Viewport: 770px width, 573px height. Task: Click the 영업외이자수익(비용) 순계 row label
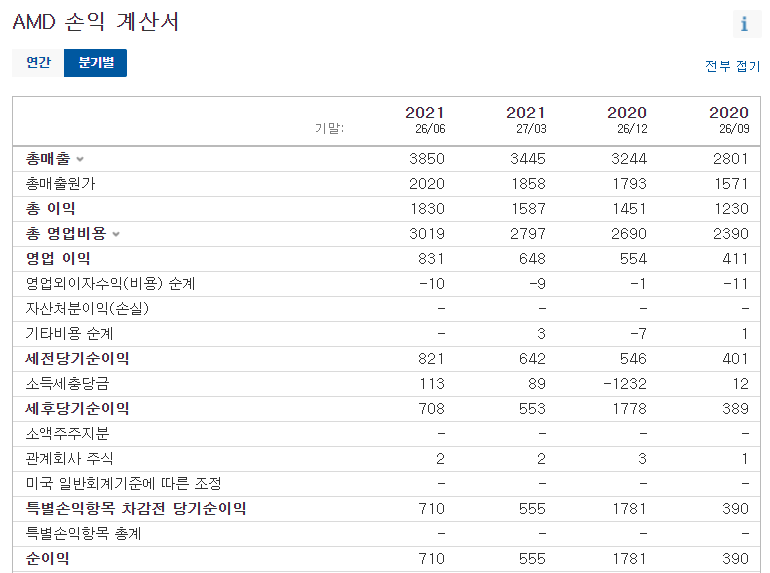click(110, 284)
